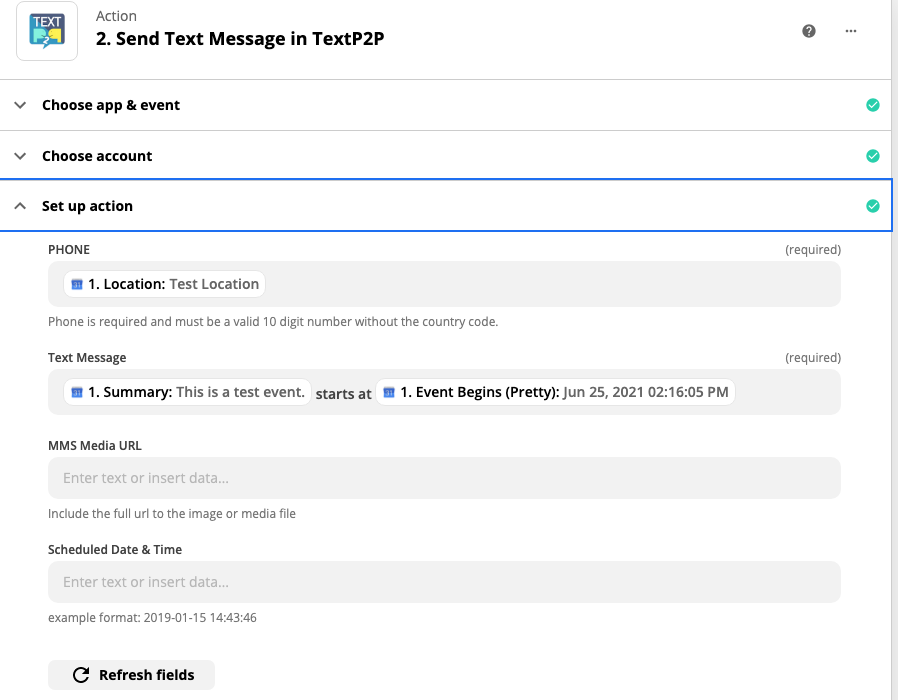
Task: Select the Location: Test Location pill
Action: click(x=164, y=284)
